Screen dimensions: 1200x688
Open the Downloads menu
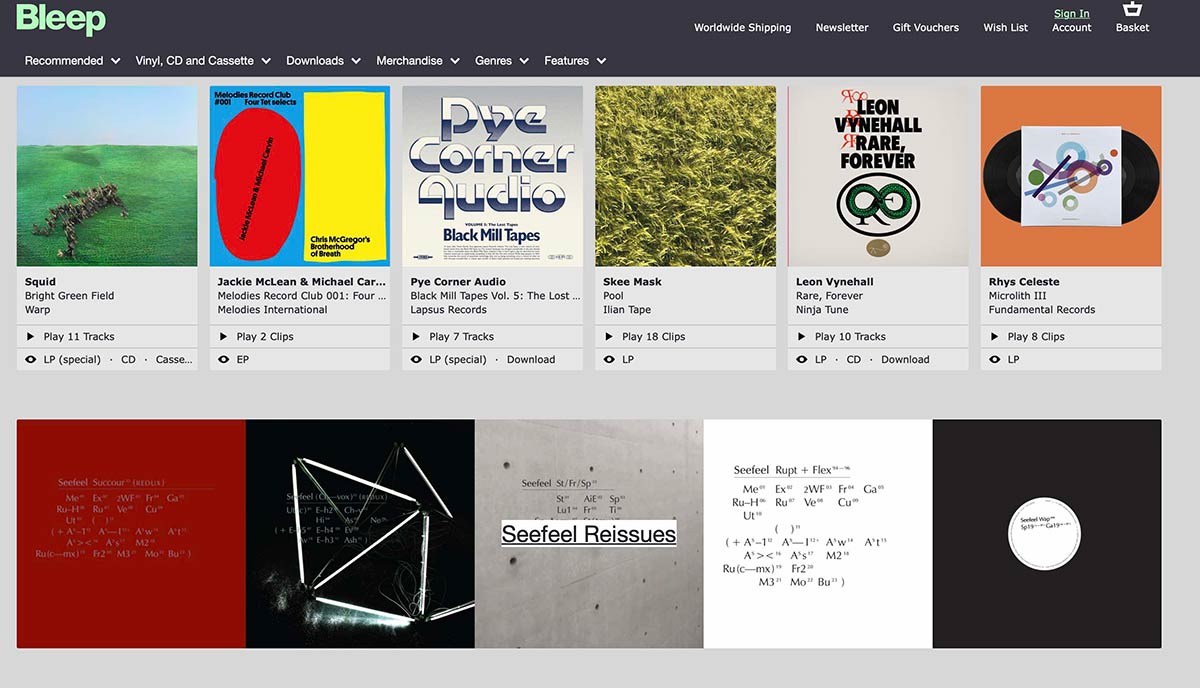pyautogui.click(x=323, y=61)
